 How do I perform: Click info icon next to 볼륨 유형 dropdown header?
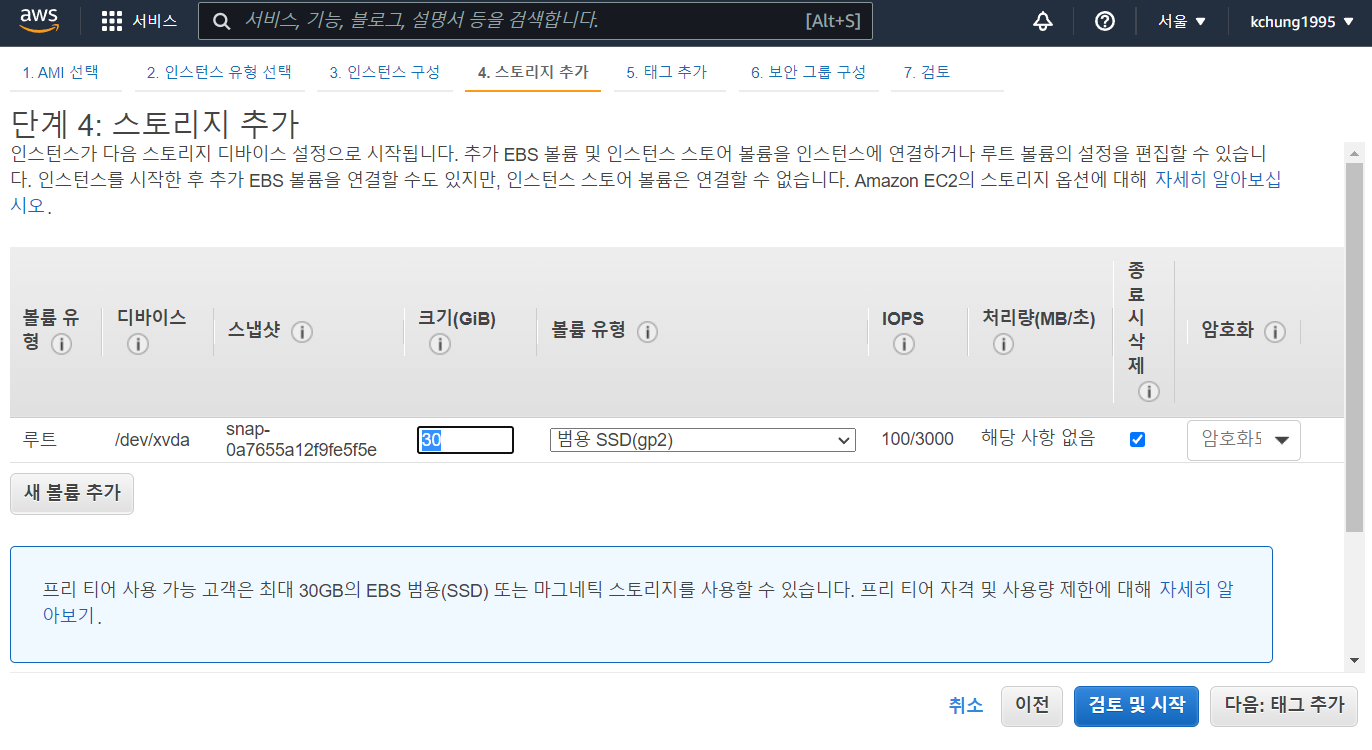coord(647,331)
